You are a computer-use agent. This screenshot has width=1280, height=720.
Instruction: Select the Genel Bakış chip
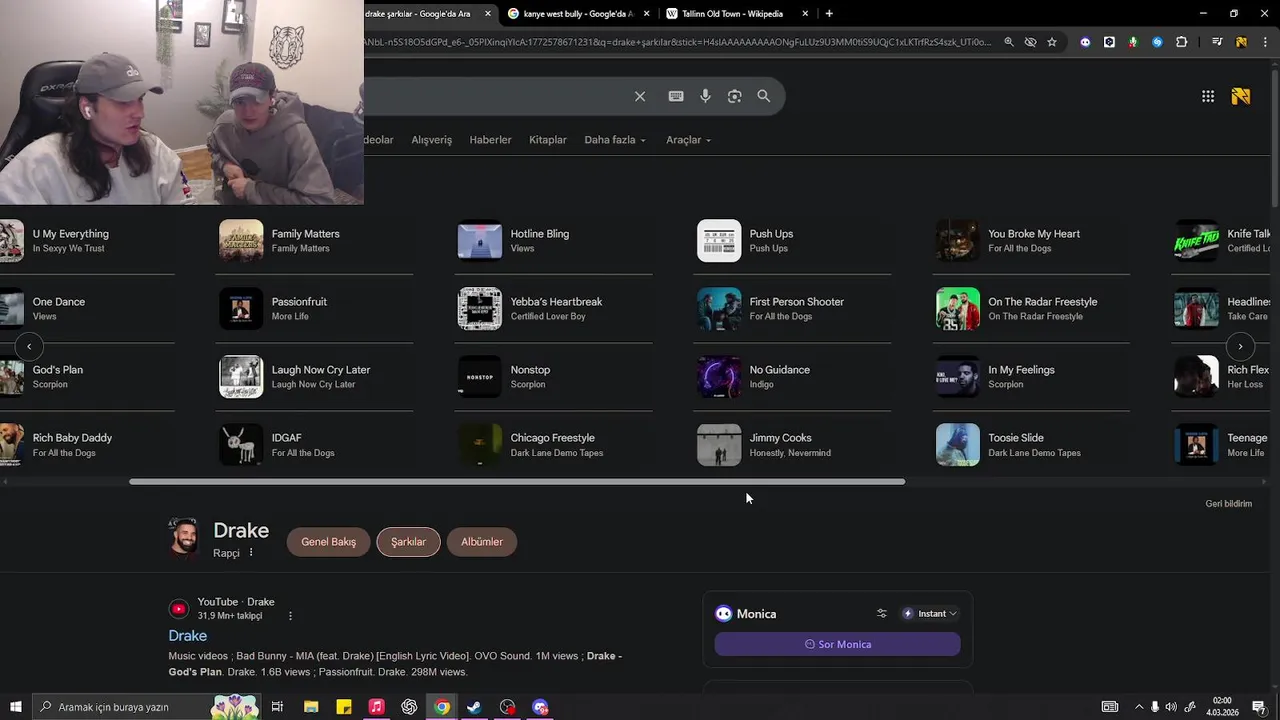329,542
